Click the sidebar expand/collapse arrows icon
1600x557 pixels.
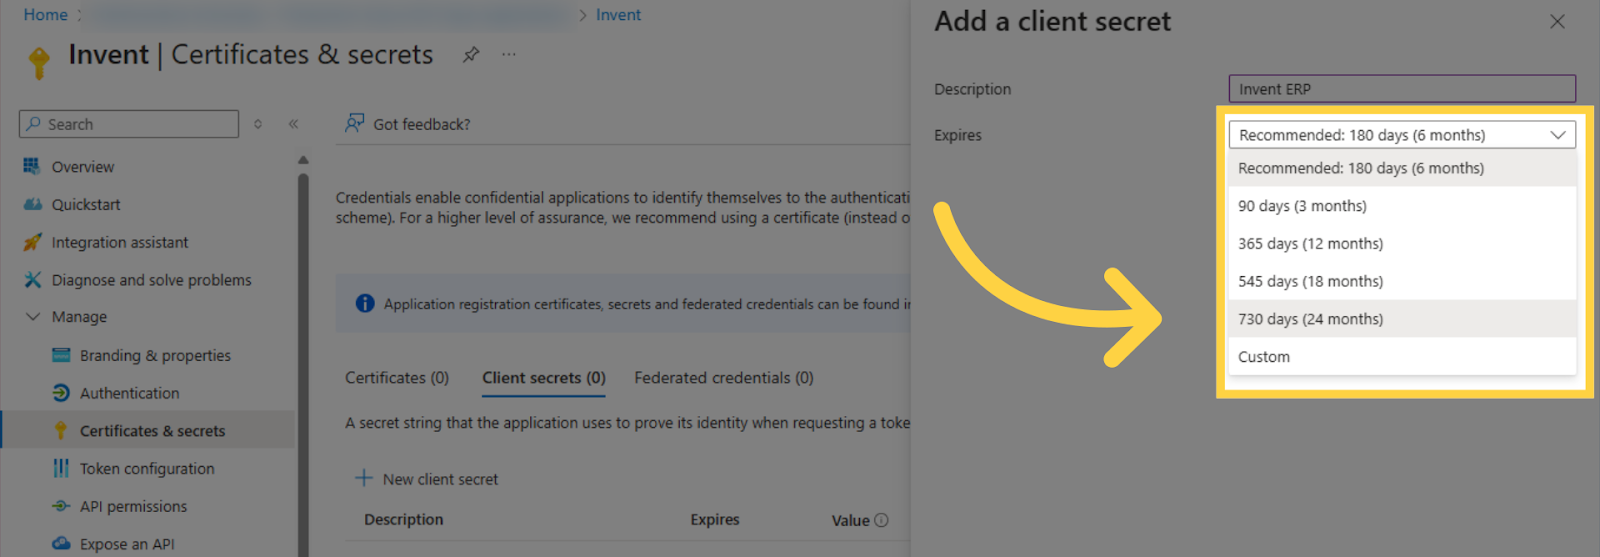[x=258, y=124]
